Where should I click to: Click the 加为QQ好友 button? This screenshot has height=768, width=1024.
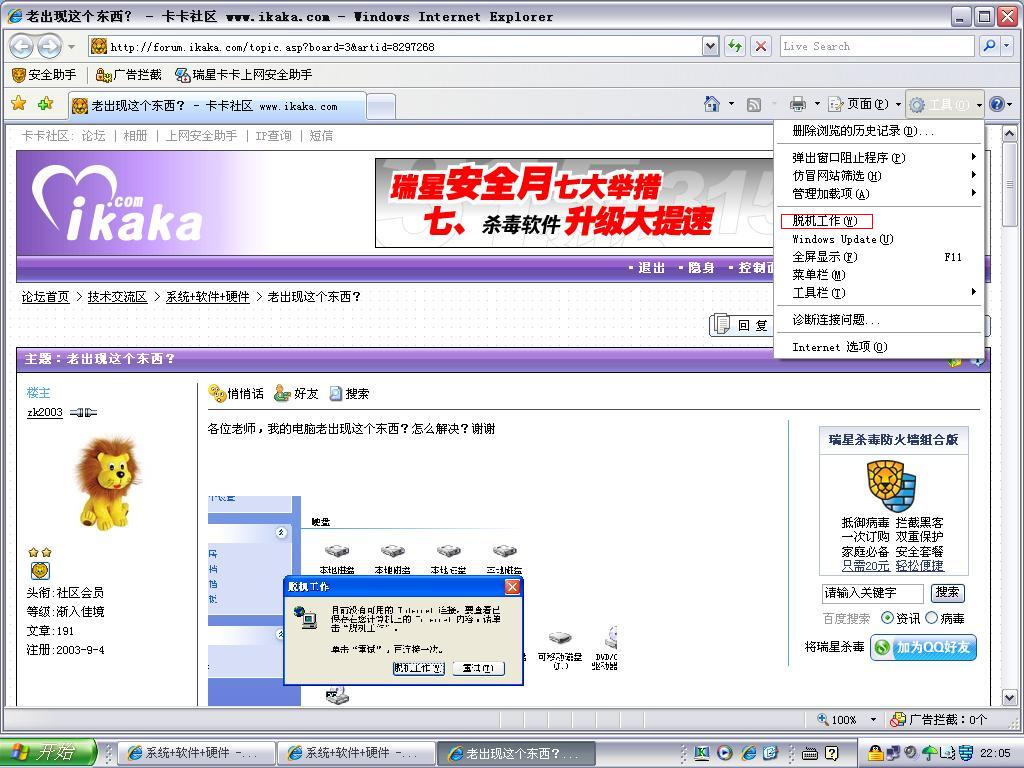pos(923,647)
